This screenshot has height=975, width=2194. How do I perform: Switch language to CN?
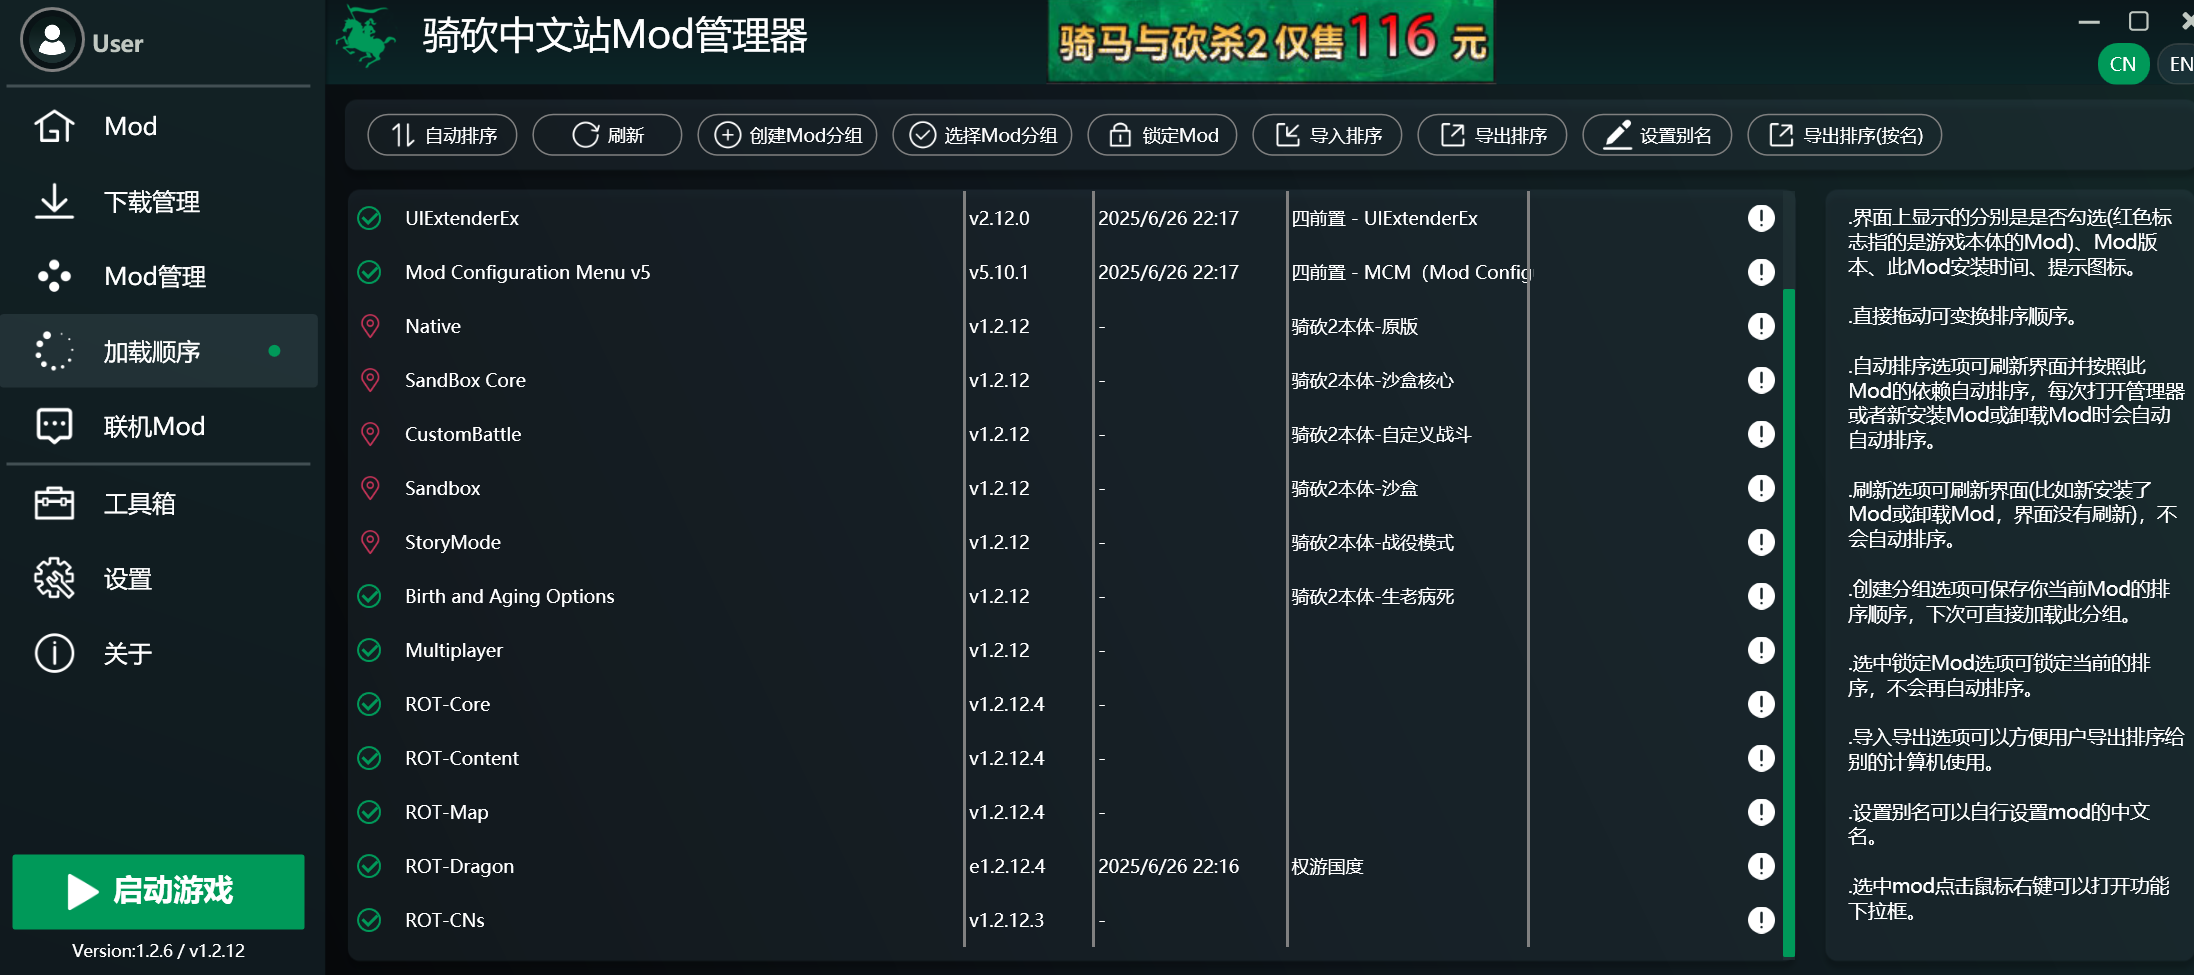(x=2123, y=64)
